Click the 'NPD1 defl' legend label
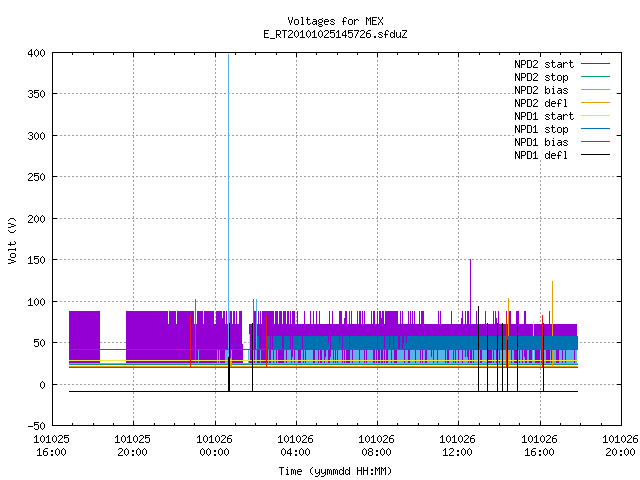The height and width of the screenshot is (480, 640). 541,156
